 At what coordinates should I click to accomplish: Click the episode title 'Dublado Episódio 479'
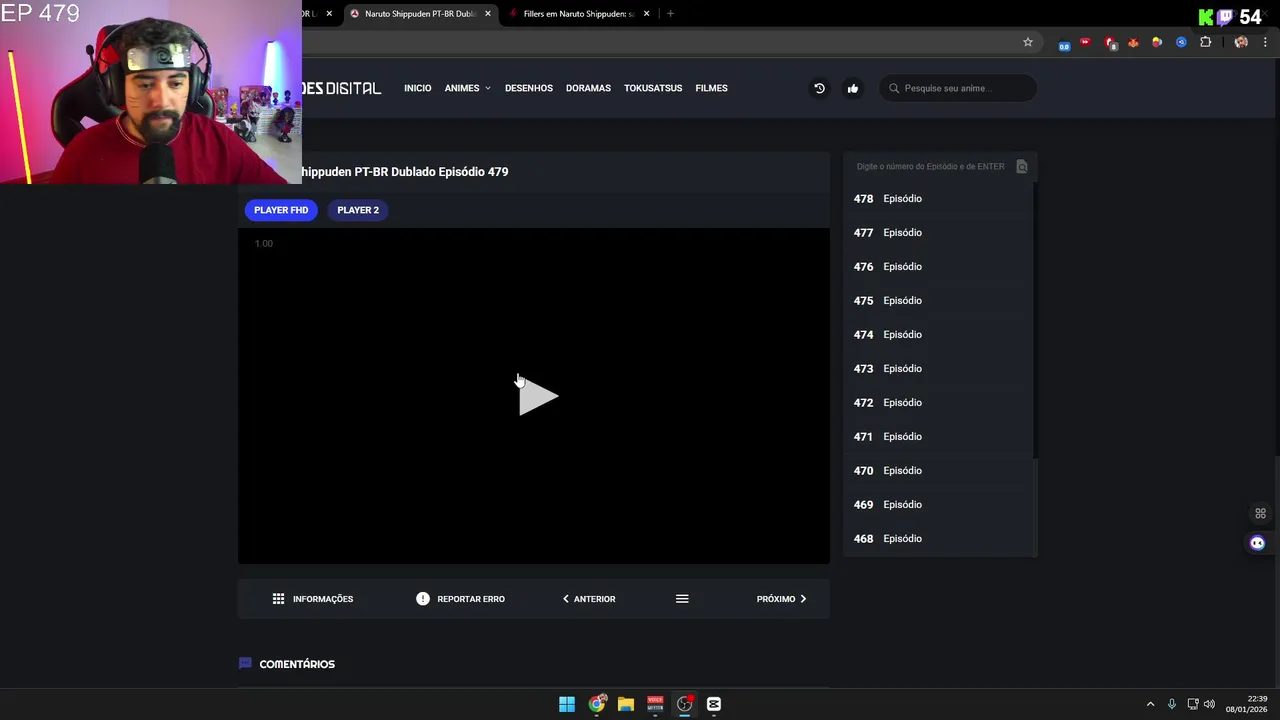[x=449, y=172]
